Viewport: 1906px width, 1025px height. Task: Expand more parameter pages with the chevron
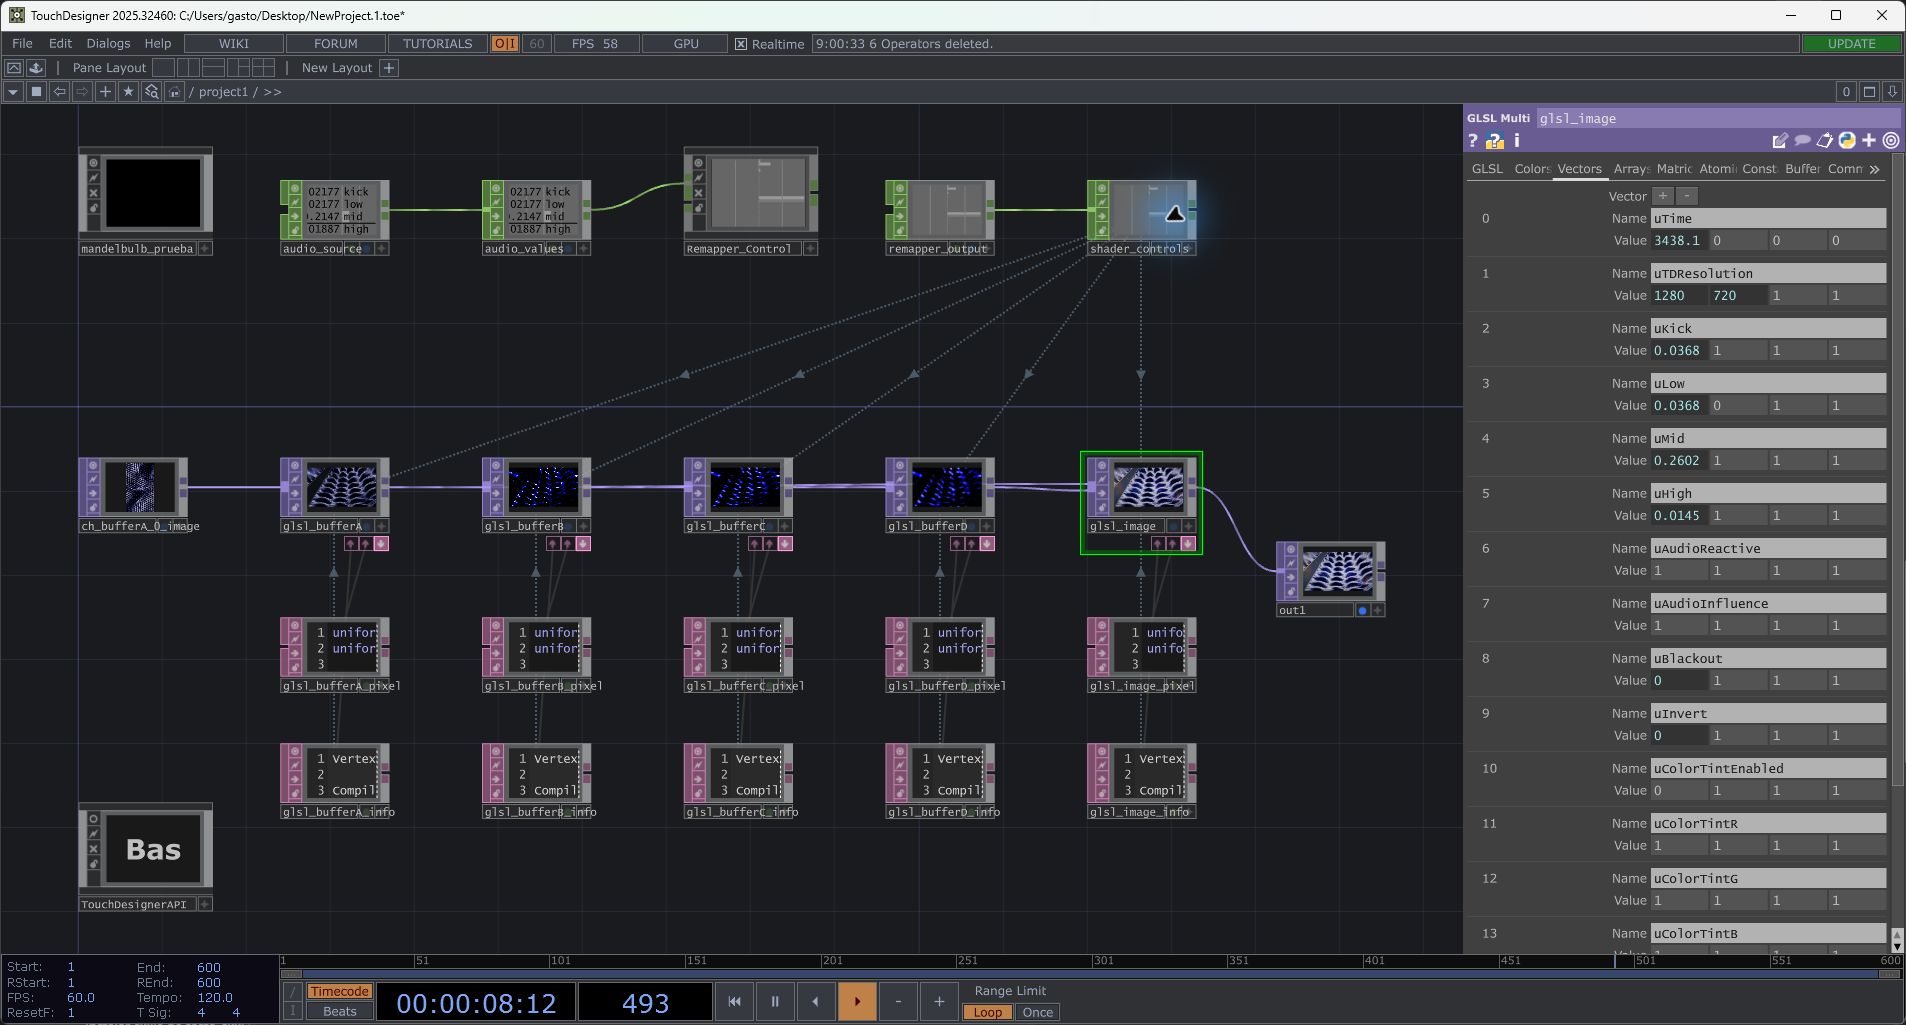pos(1874,169)
